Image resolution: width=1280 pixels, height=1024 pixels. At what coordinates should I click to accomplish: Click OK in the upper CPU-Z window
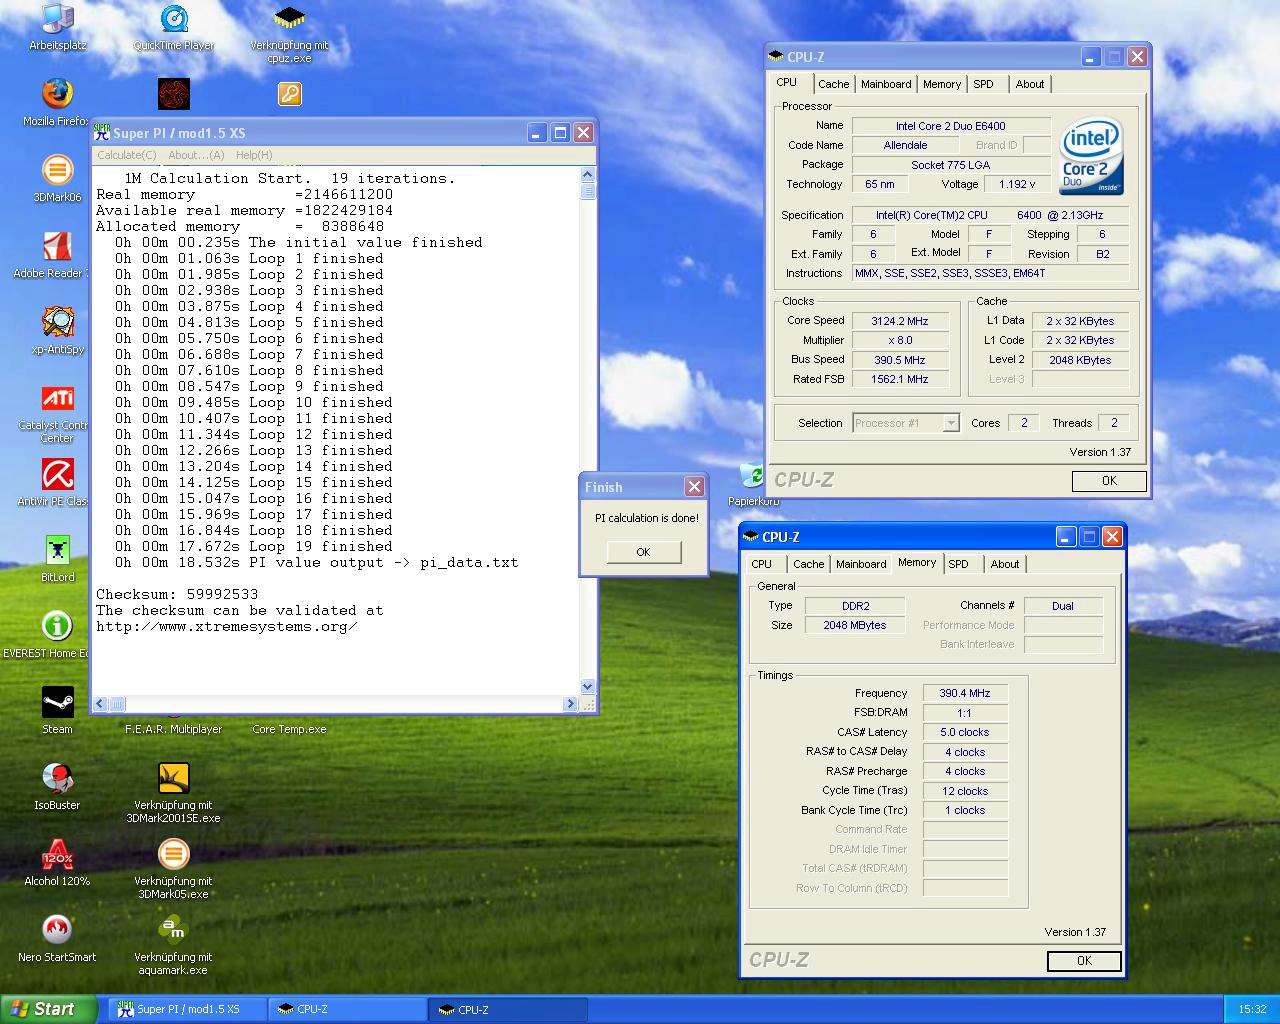click(1109, 481)
